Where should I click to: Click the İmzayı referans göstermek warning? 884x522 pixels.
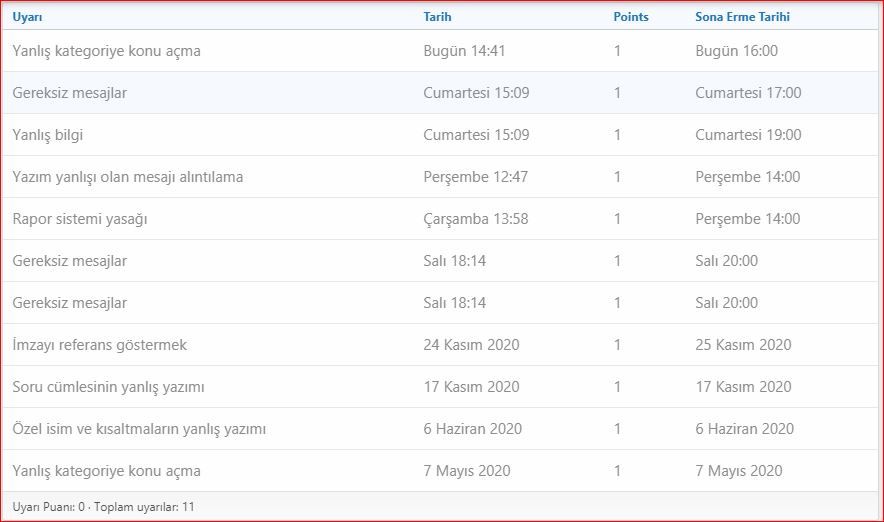(x=100, y=345)
